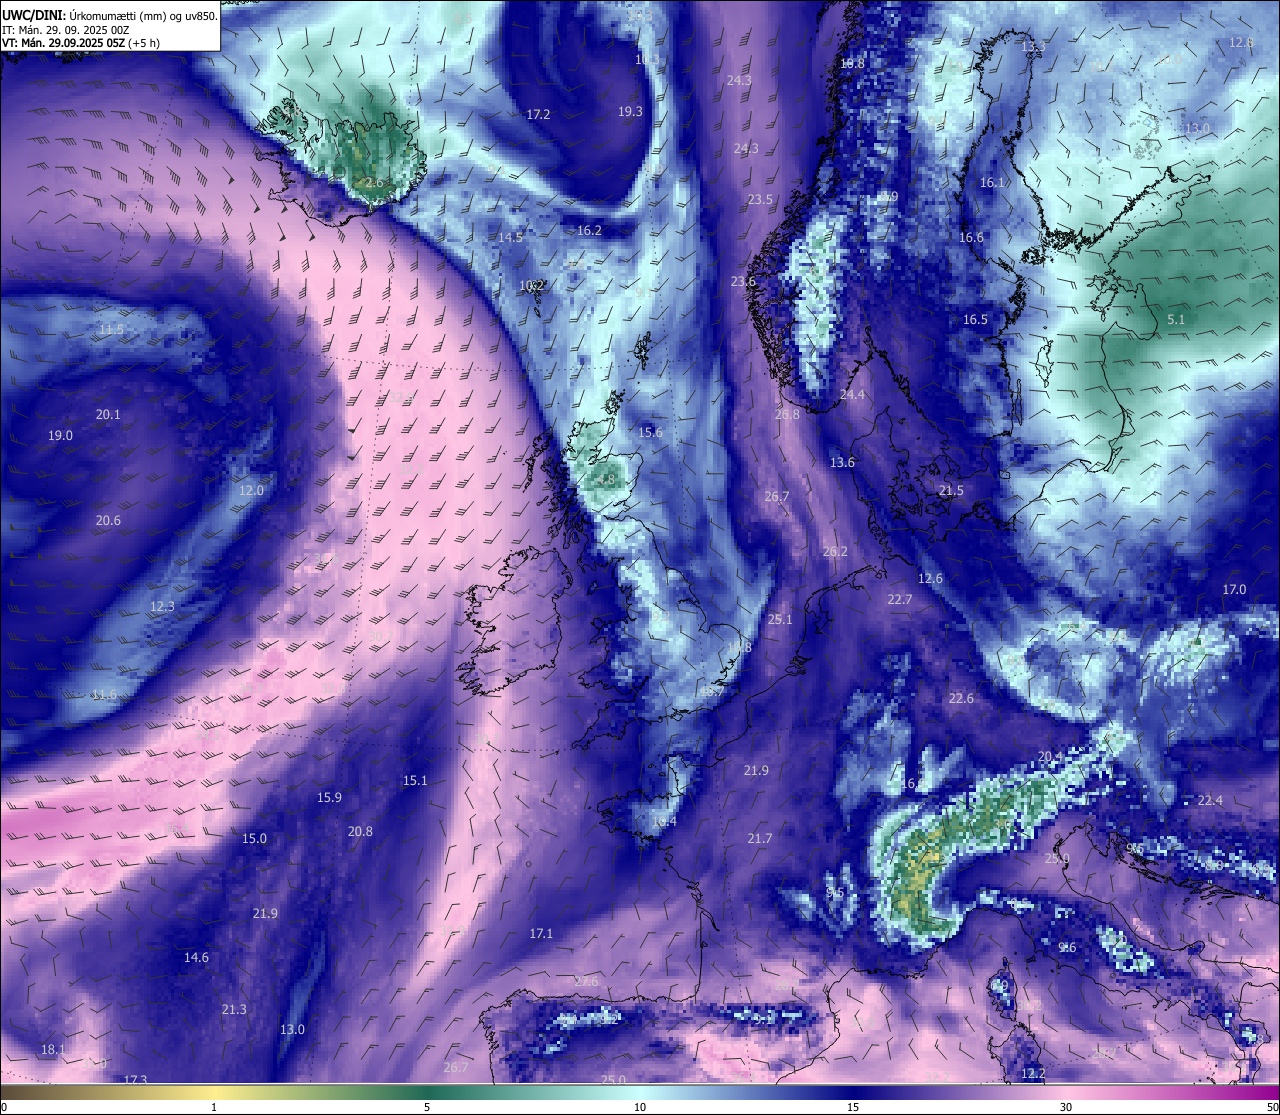Click the 21.7 value over France
Image resolution: width=1280 pixels, height=1115 pixels.
759,839
